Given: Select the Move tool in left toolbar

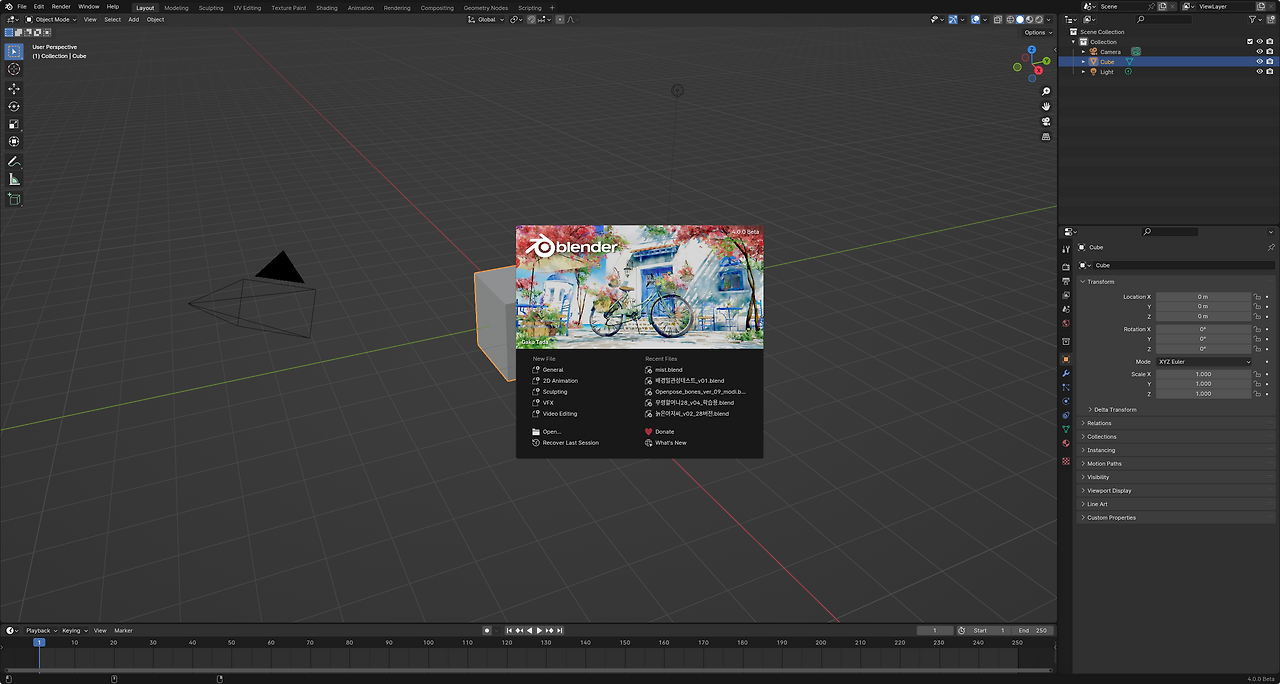Looking at the screenshot, I should click(14, 88).
